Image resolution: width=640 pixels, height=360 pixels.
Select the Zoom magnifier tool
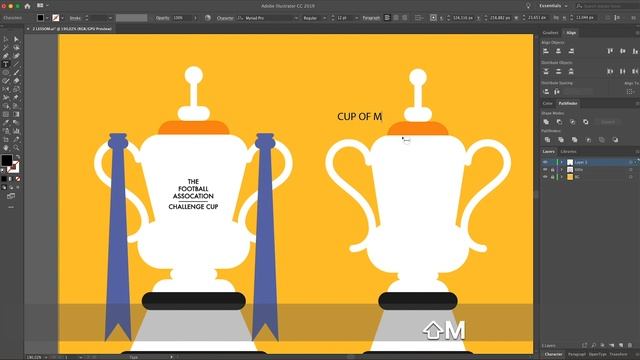click(x=16, y=148)
